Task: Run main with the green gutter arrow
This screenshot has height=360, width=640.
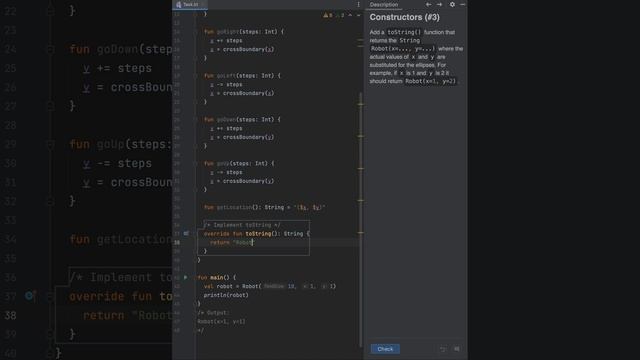Action: (186, 278)
